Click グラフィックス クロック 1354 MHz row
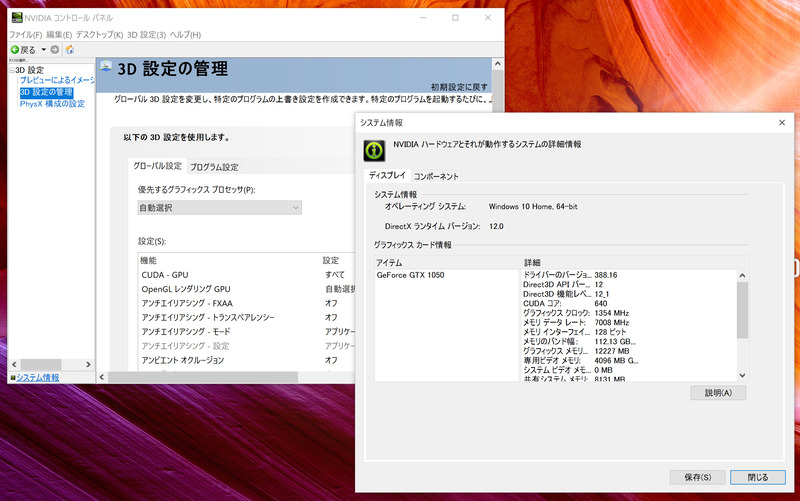800x501 pixels. pos(576,313)
